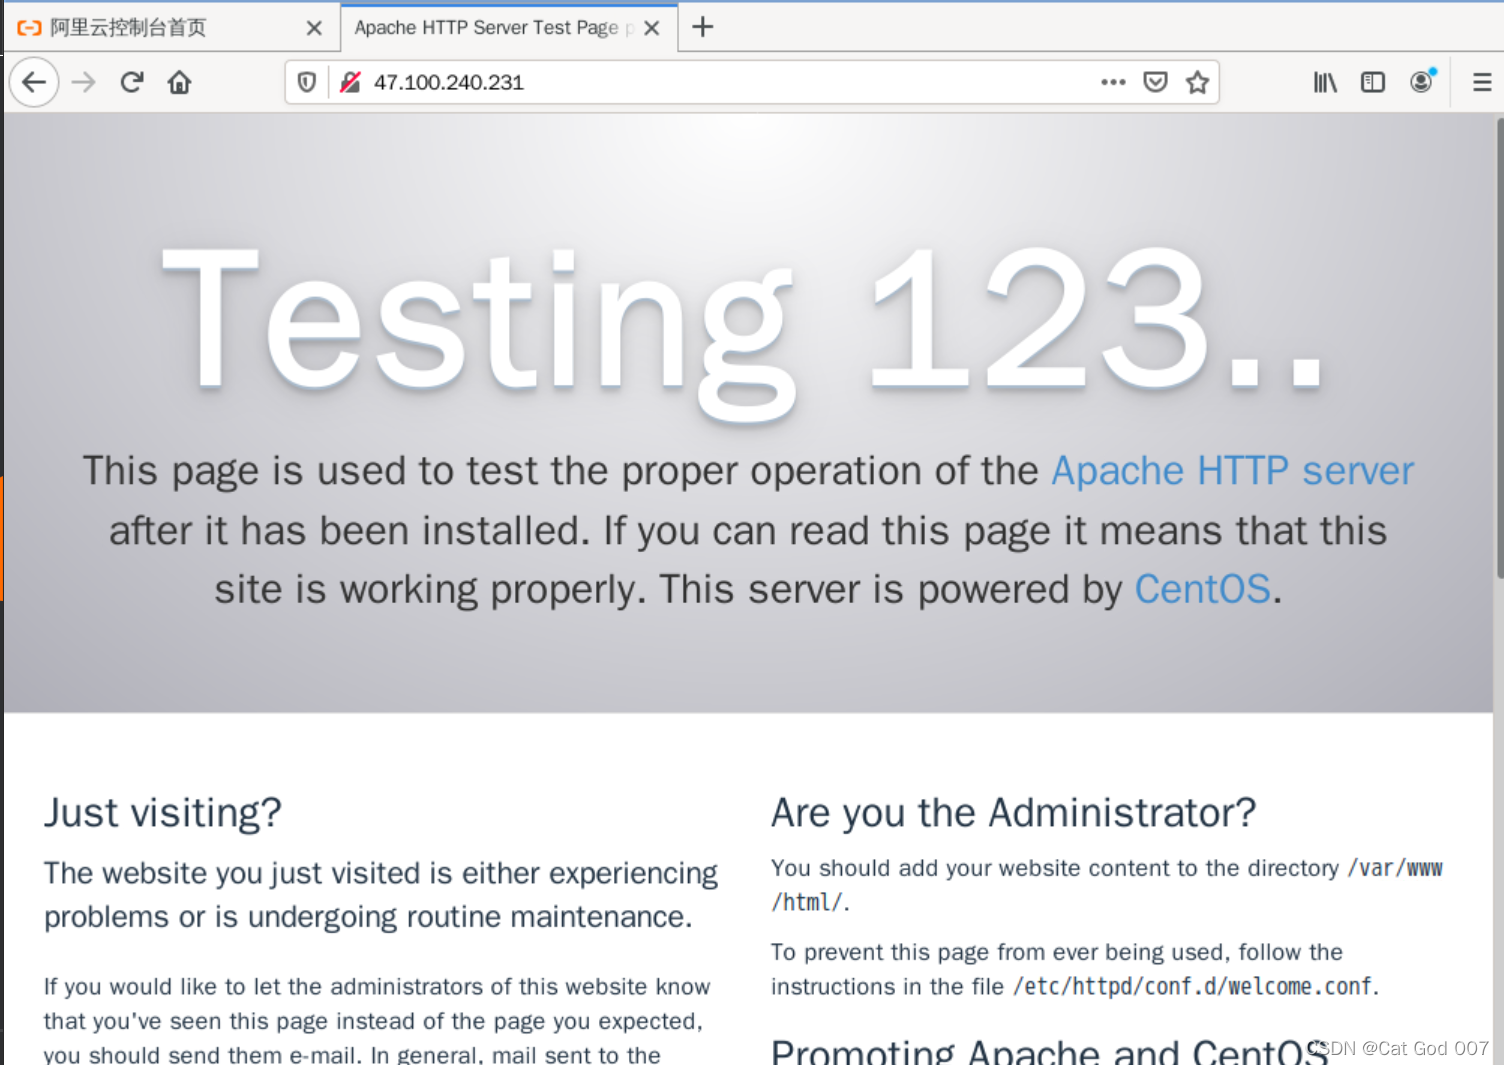Show insecure connection site information

point(350,82)
